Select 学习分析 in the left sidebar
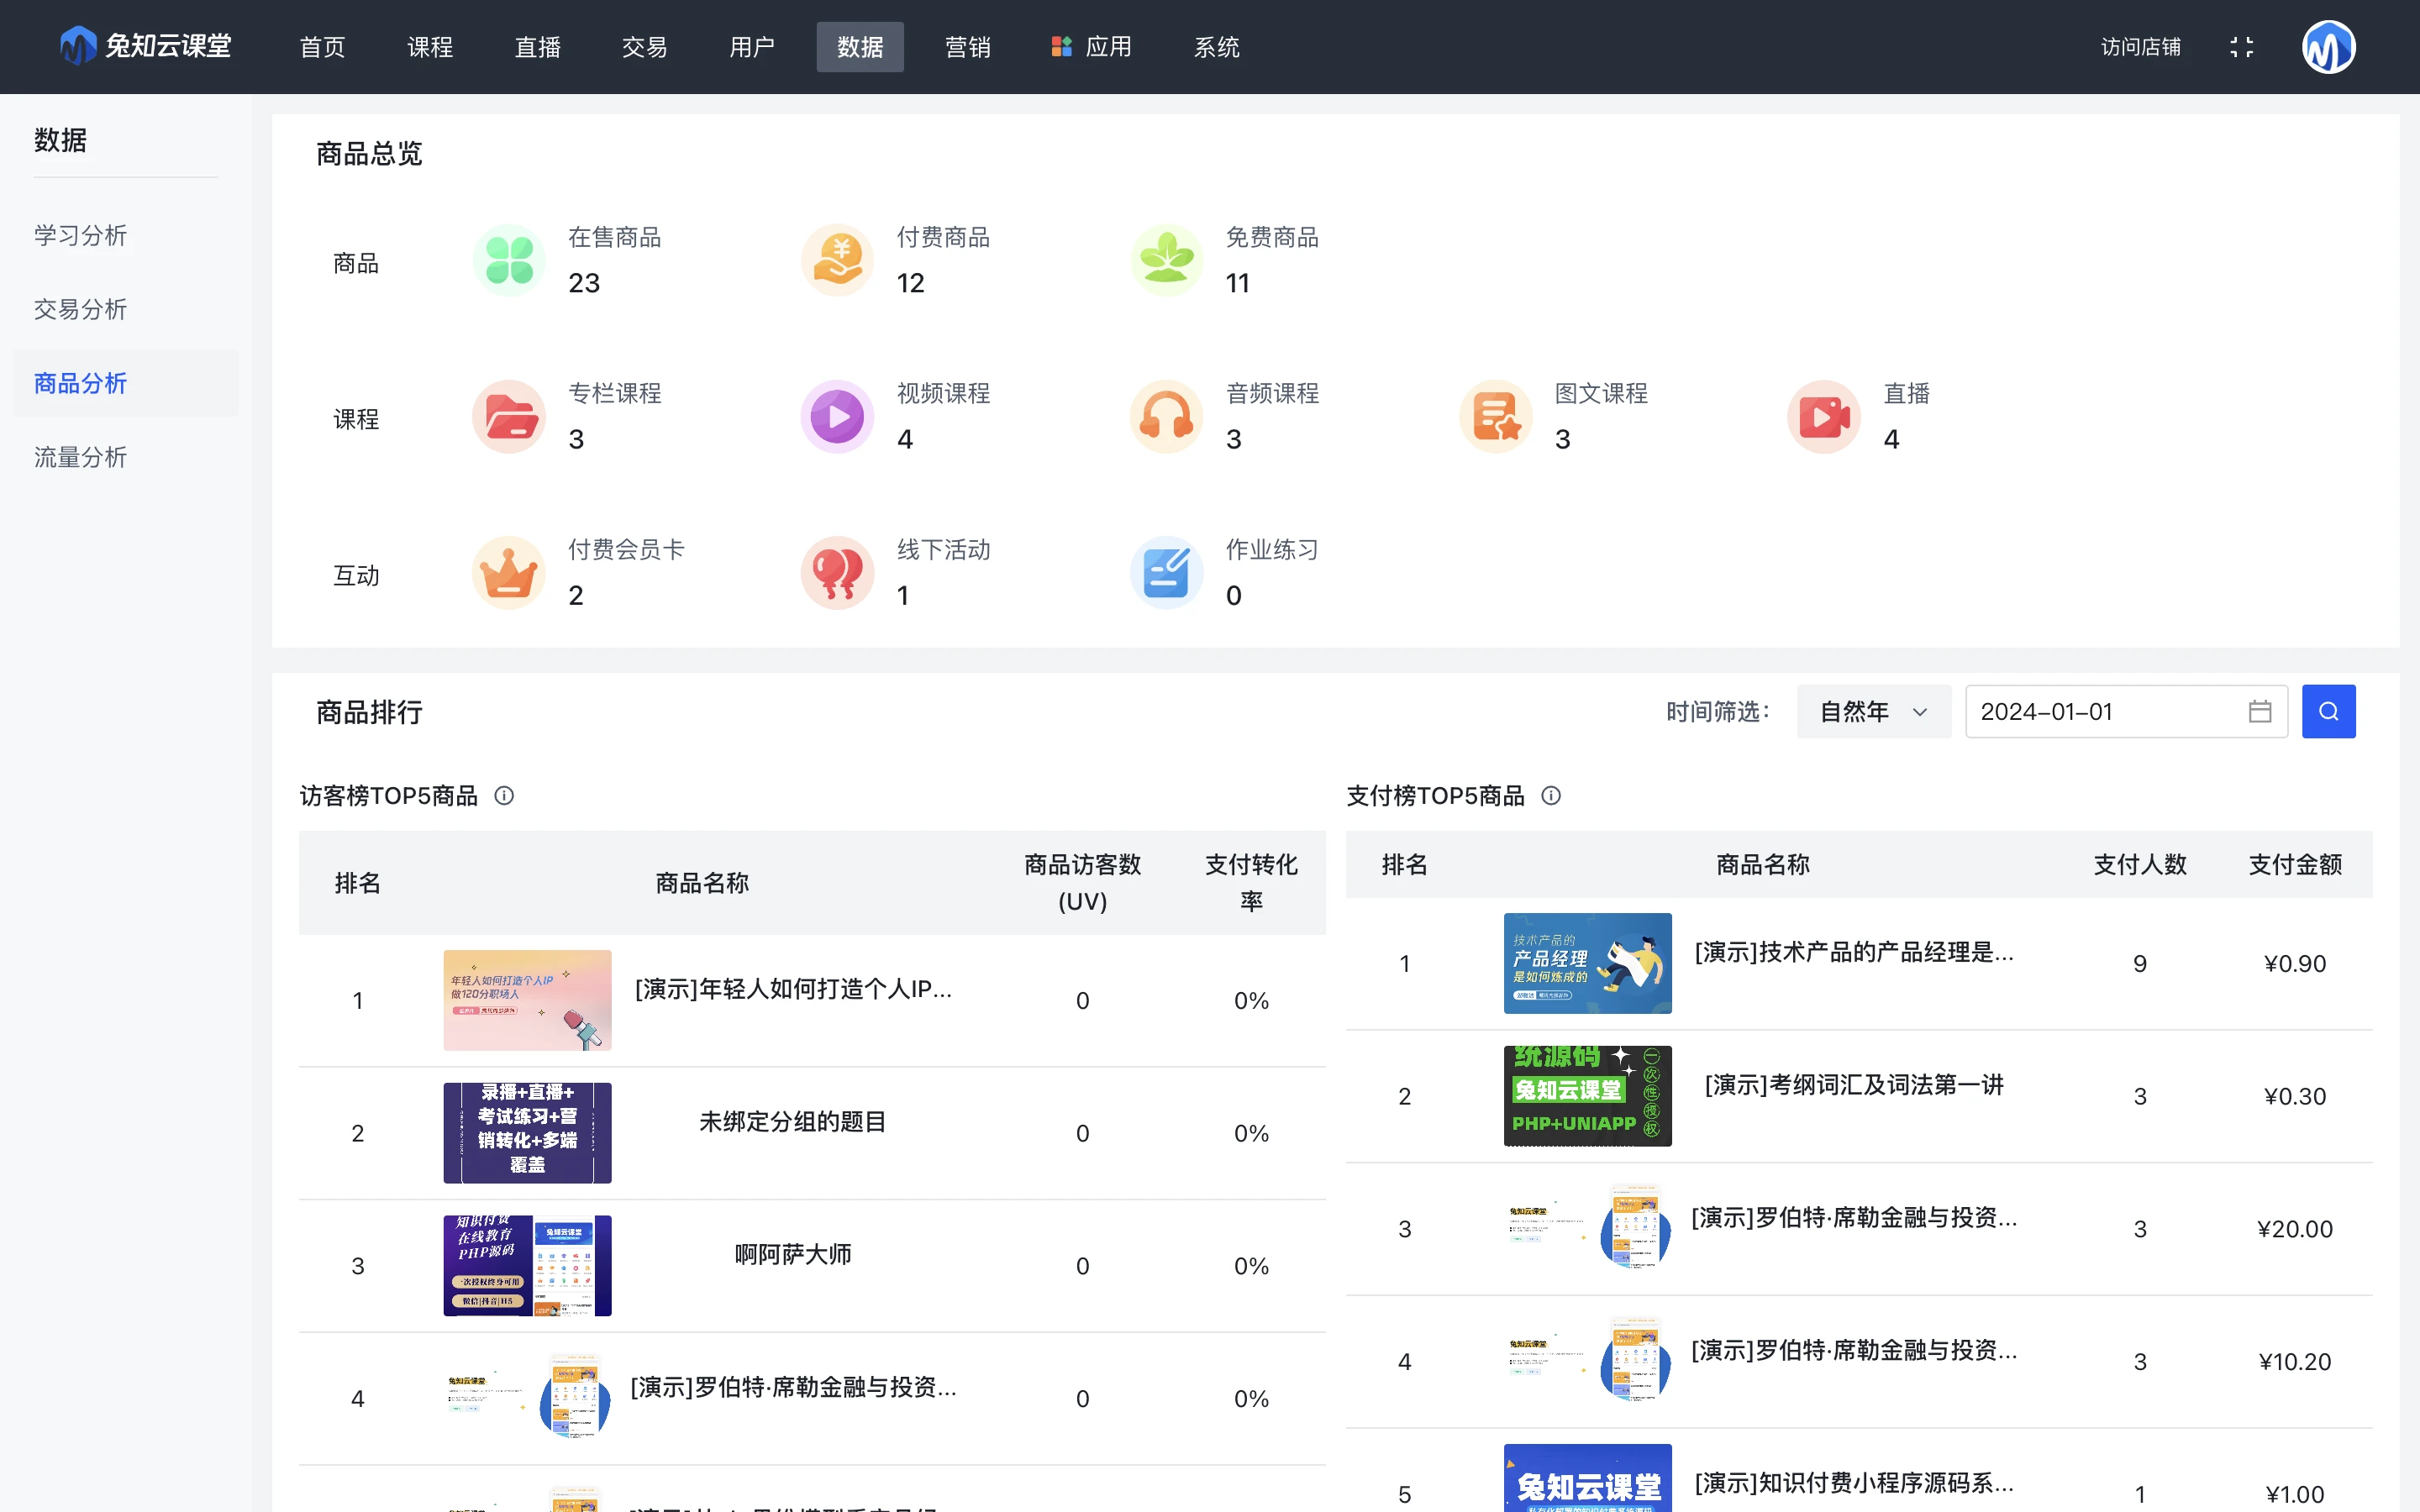This screenshot has height=1512, width=2420. pos(81,235)
